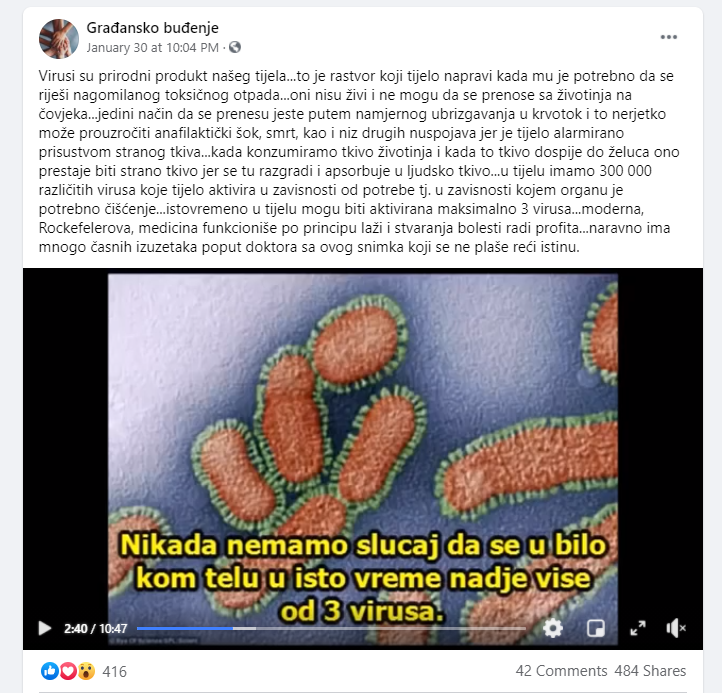Open the Građansko buđenje page name link

(x=152, y=28)
